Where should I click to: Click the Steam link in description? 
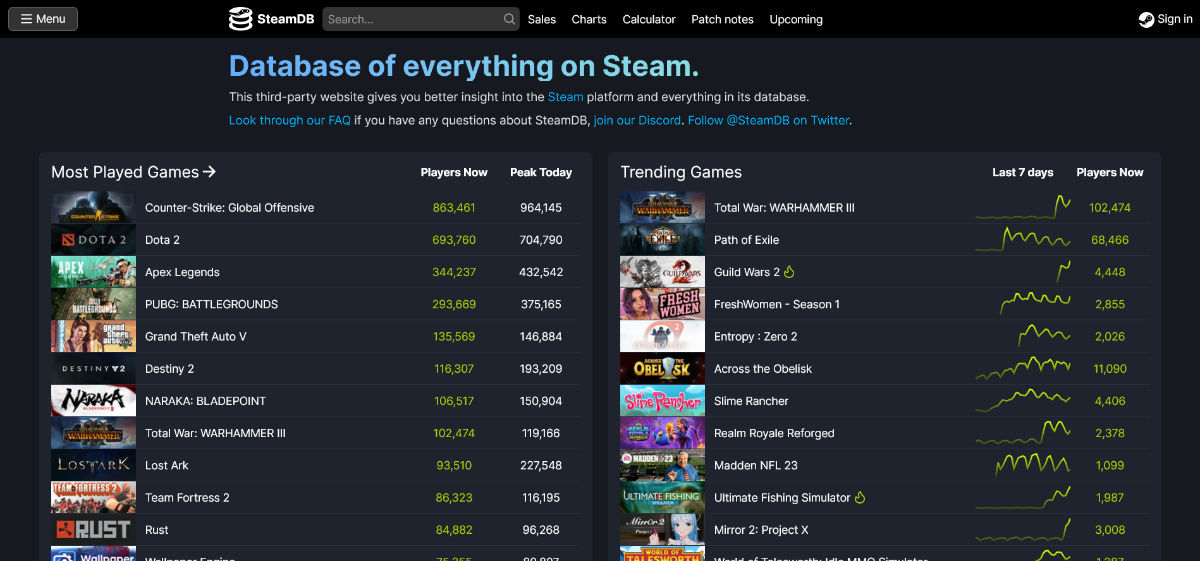(566, 97)
